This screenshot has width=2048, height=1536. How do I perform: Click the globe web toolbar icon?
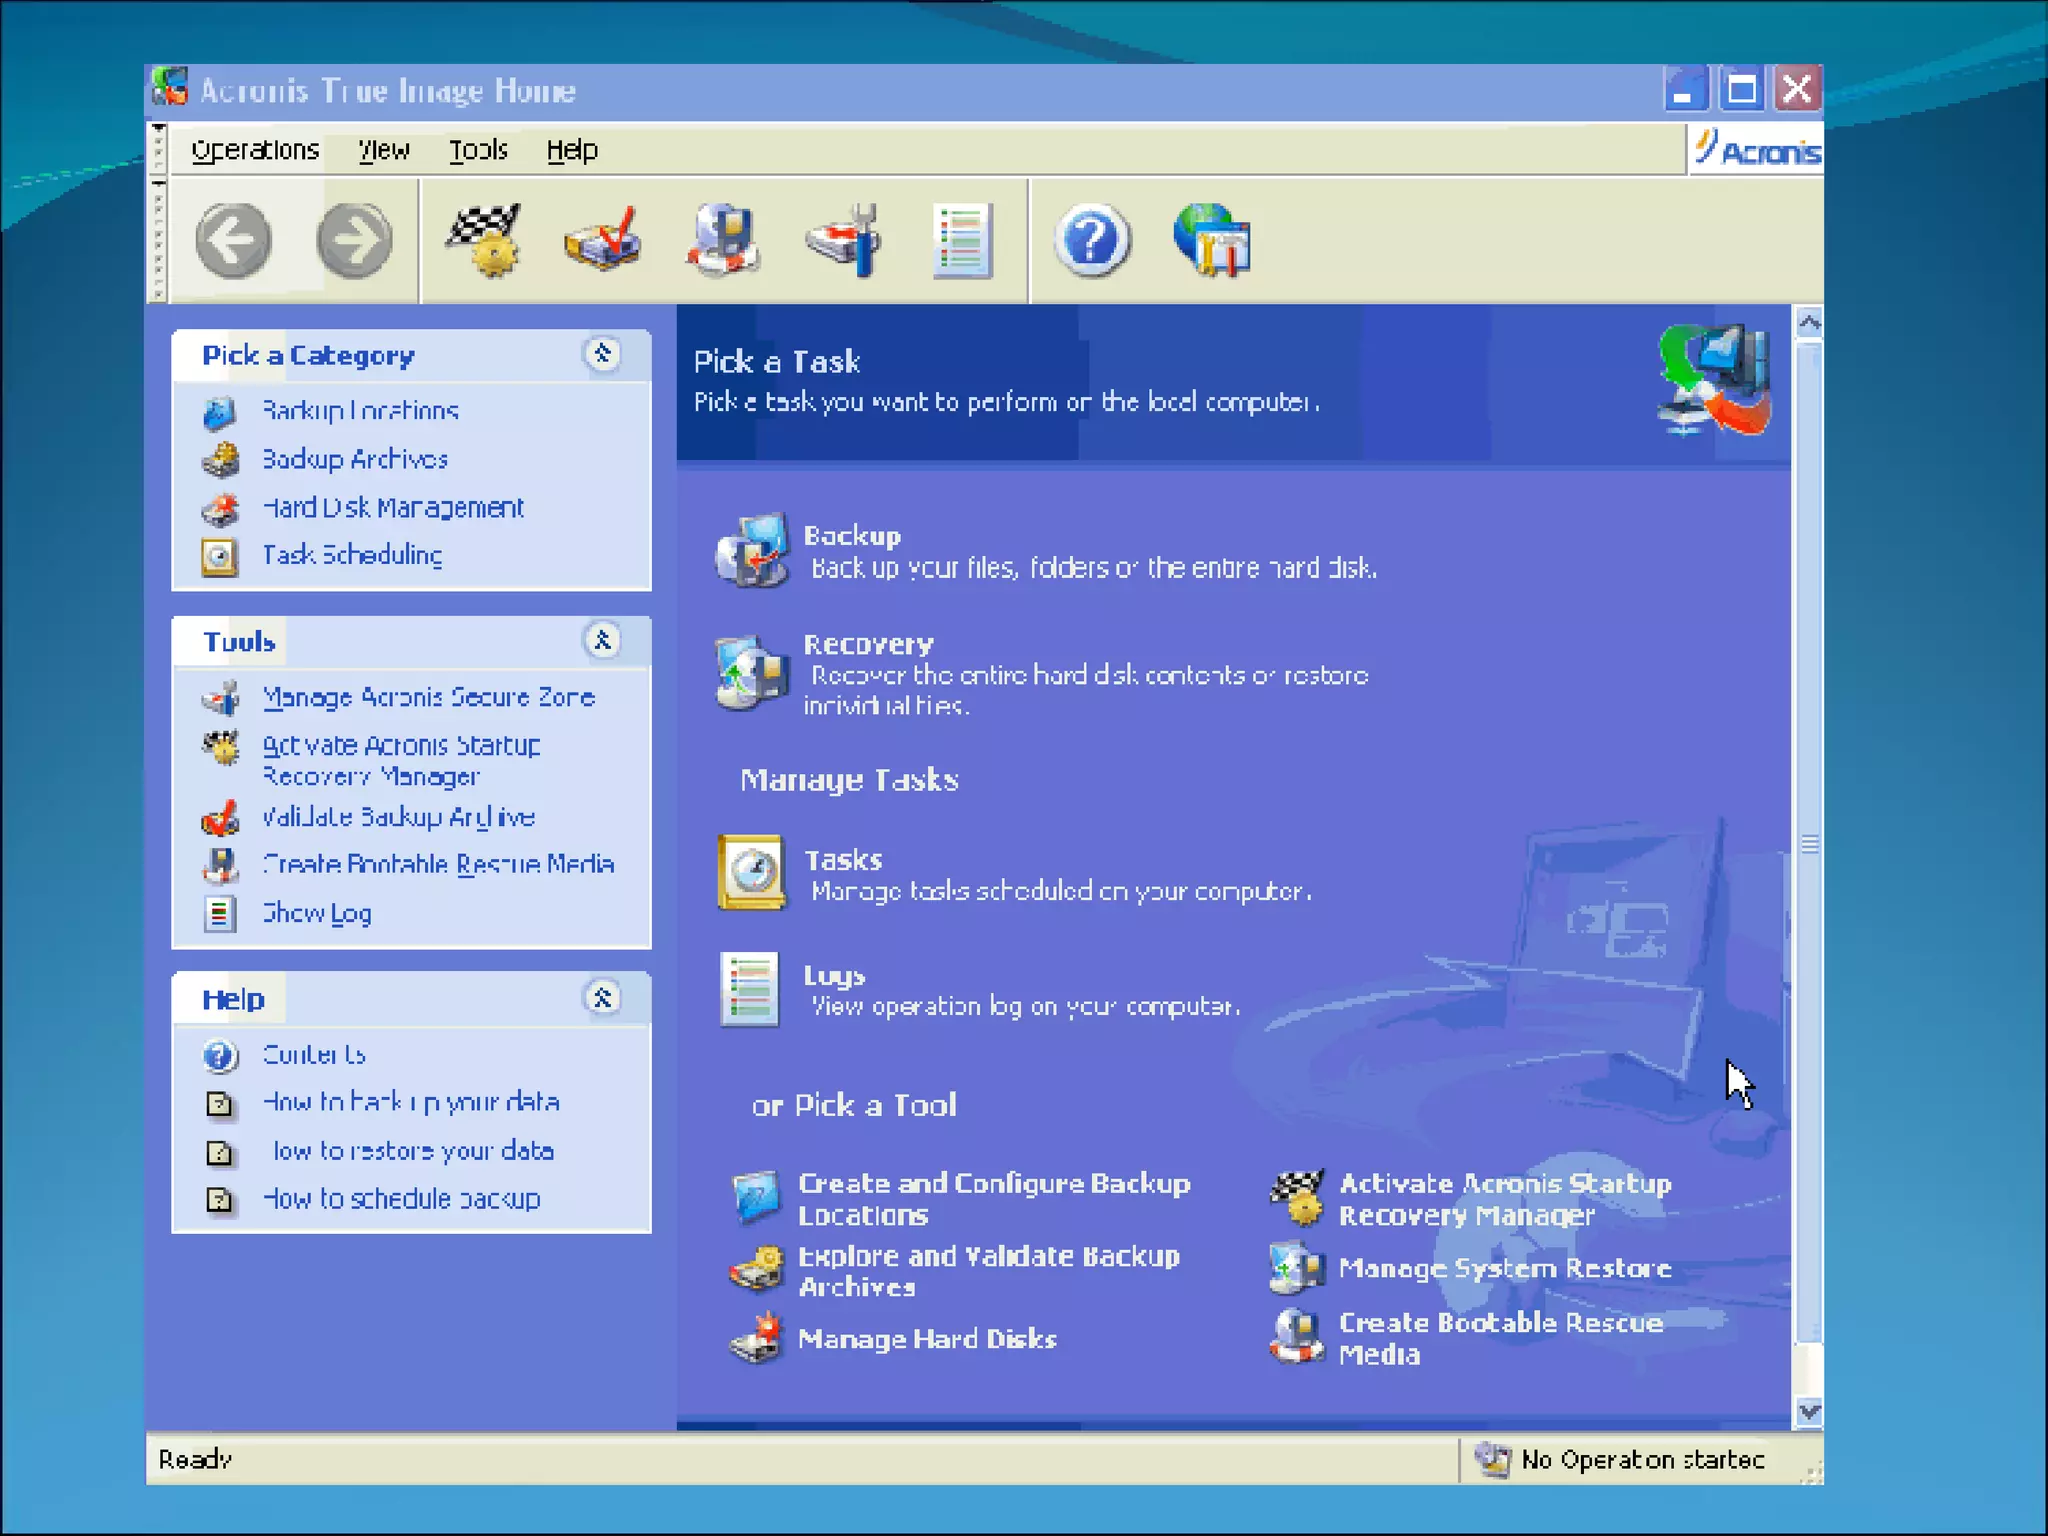tap(1212, 240)
